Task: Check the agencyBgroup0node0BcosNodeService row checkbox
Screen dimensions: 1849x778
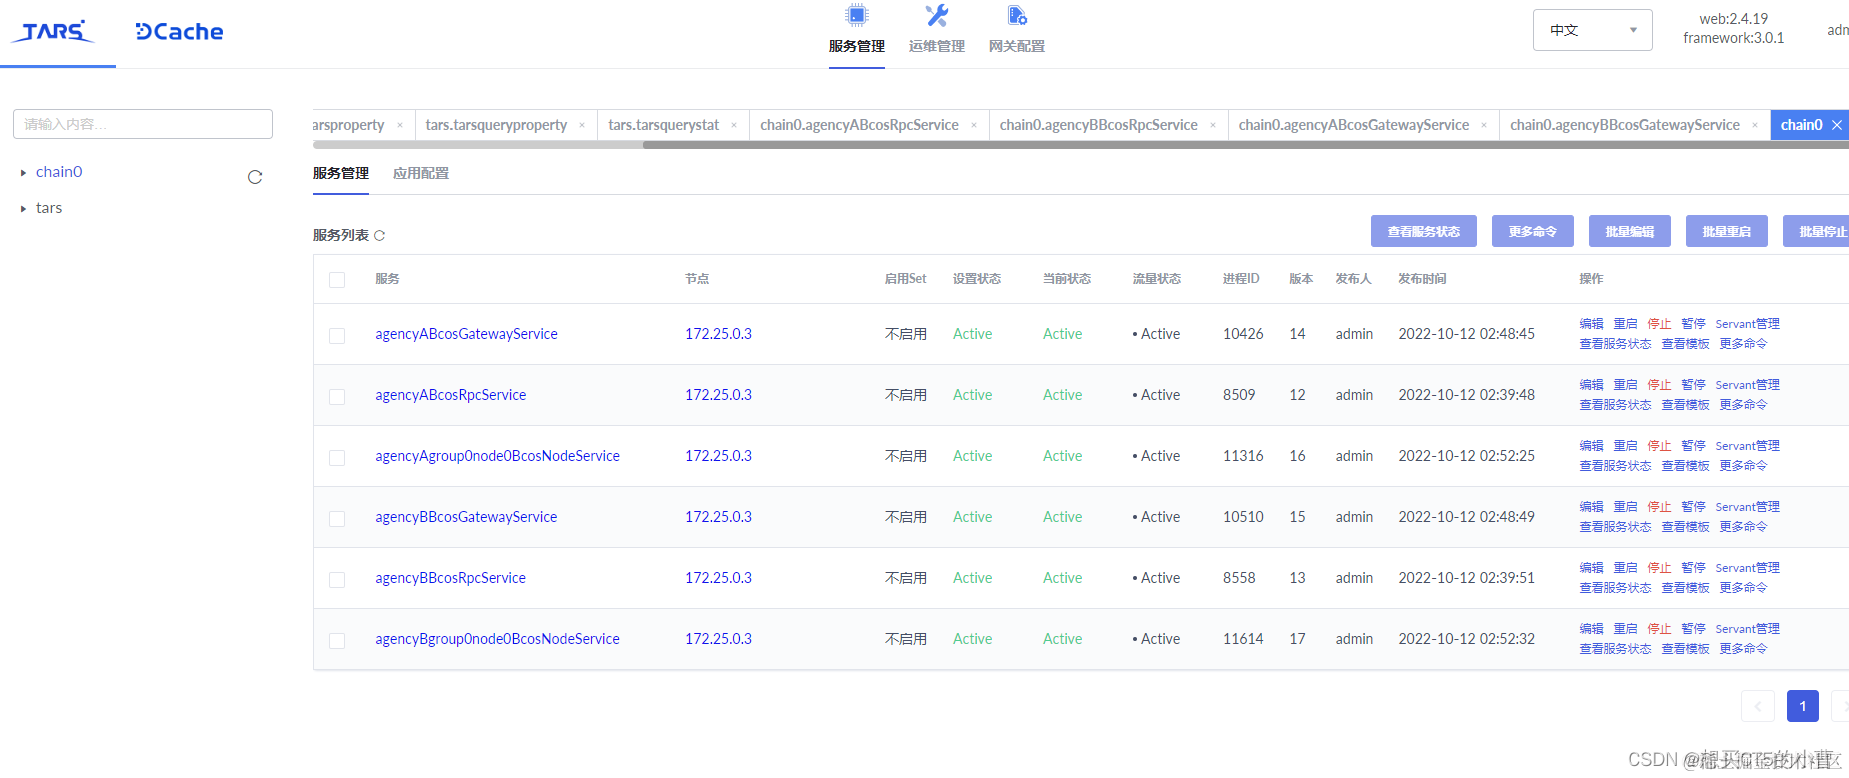Action: point(337,641)
